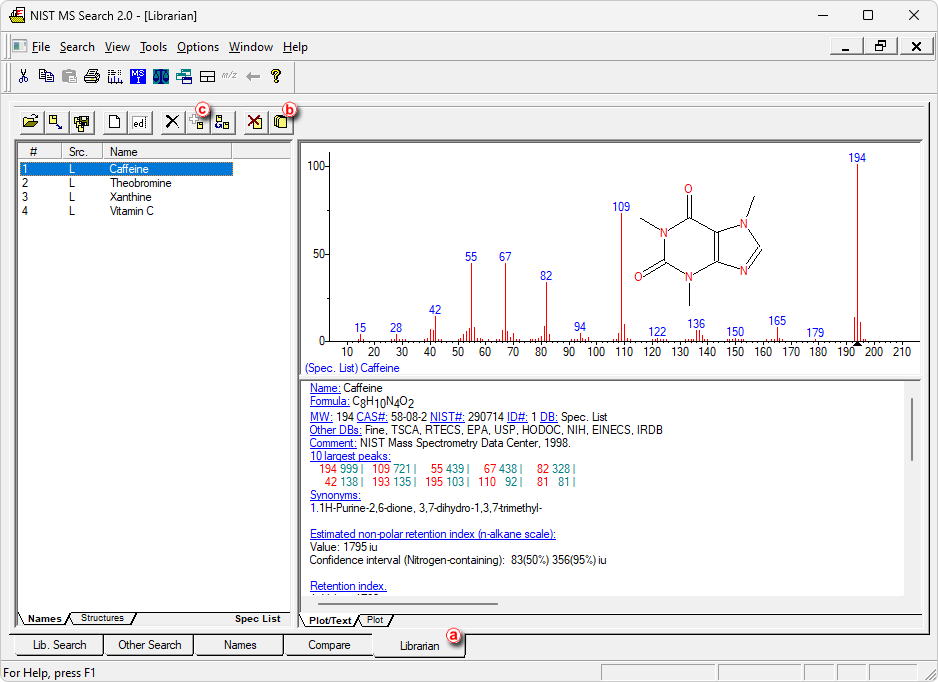Click the 'ed' edit spectrum icon

139,122
